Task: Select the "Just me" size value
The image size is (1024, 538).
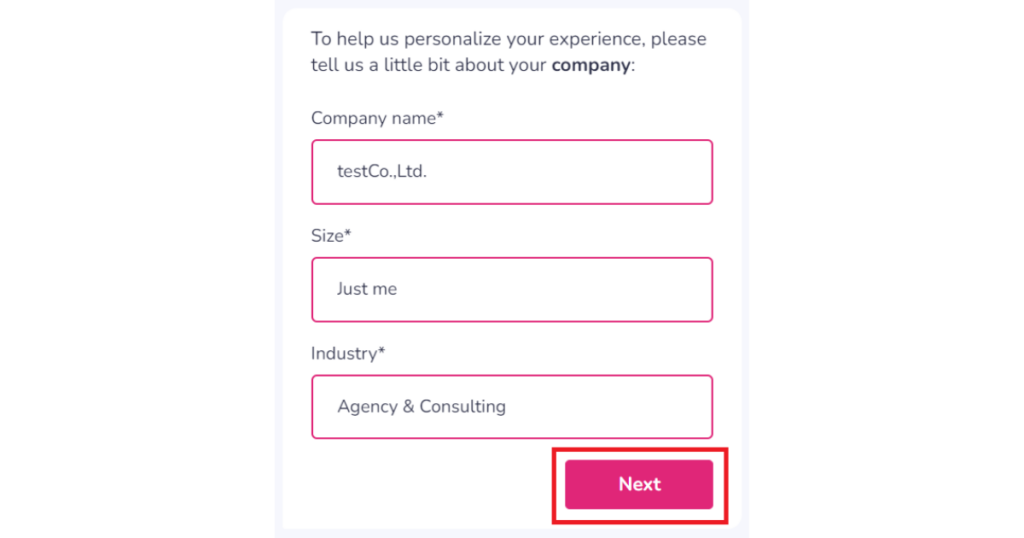Action: pos(367,290)
